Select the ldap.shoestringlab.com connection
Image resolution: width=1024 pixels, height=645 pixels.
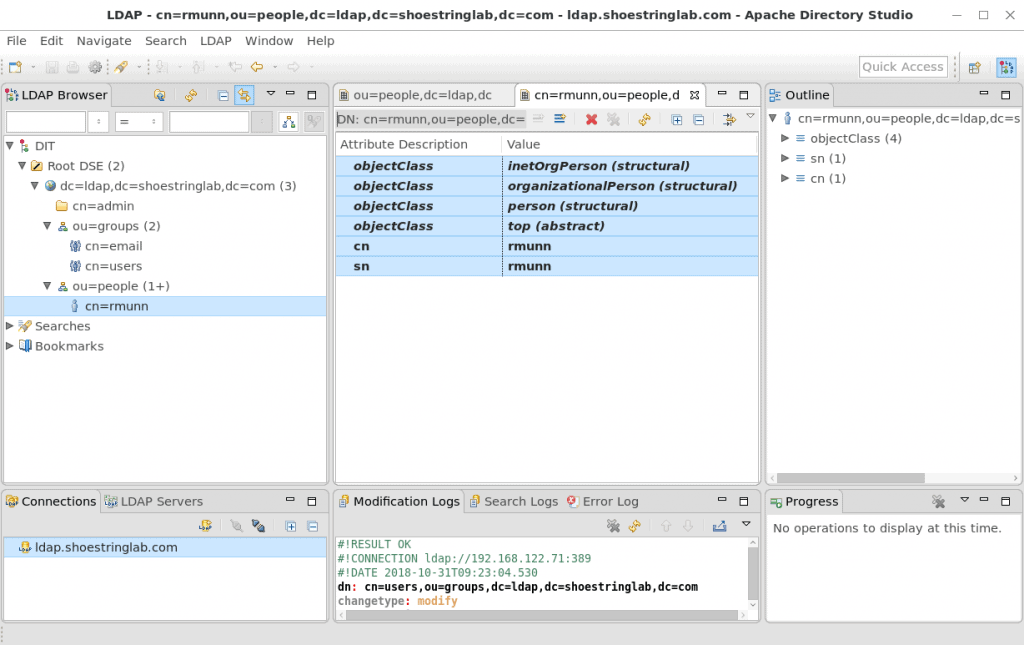tap(106, 547)
